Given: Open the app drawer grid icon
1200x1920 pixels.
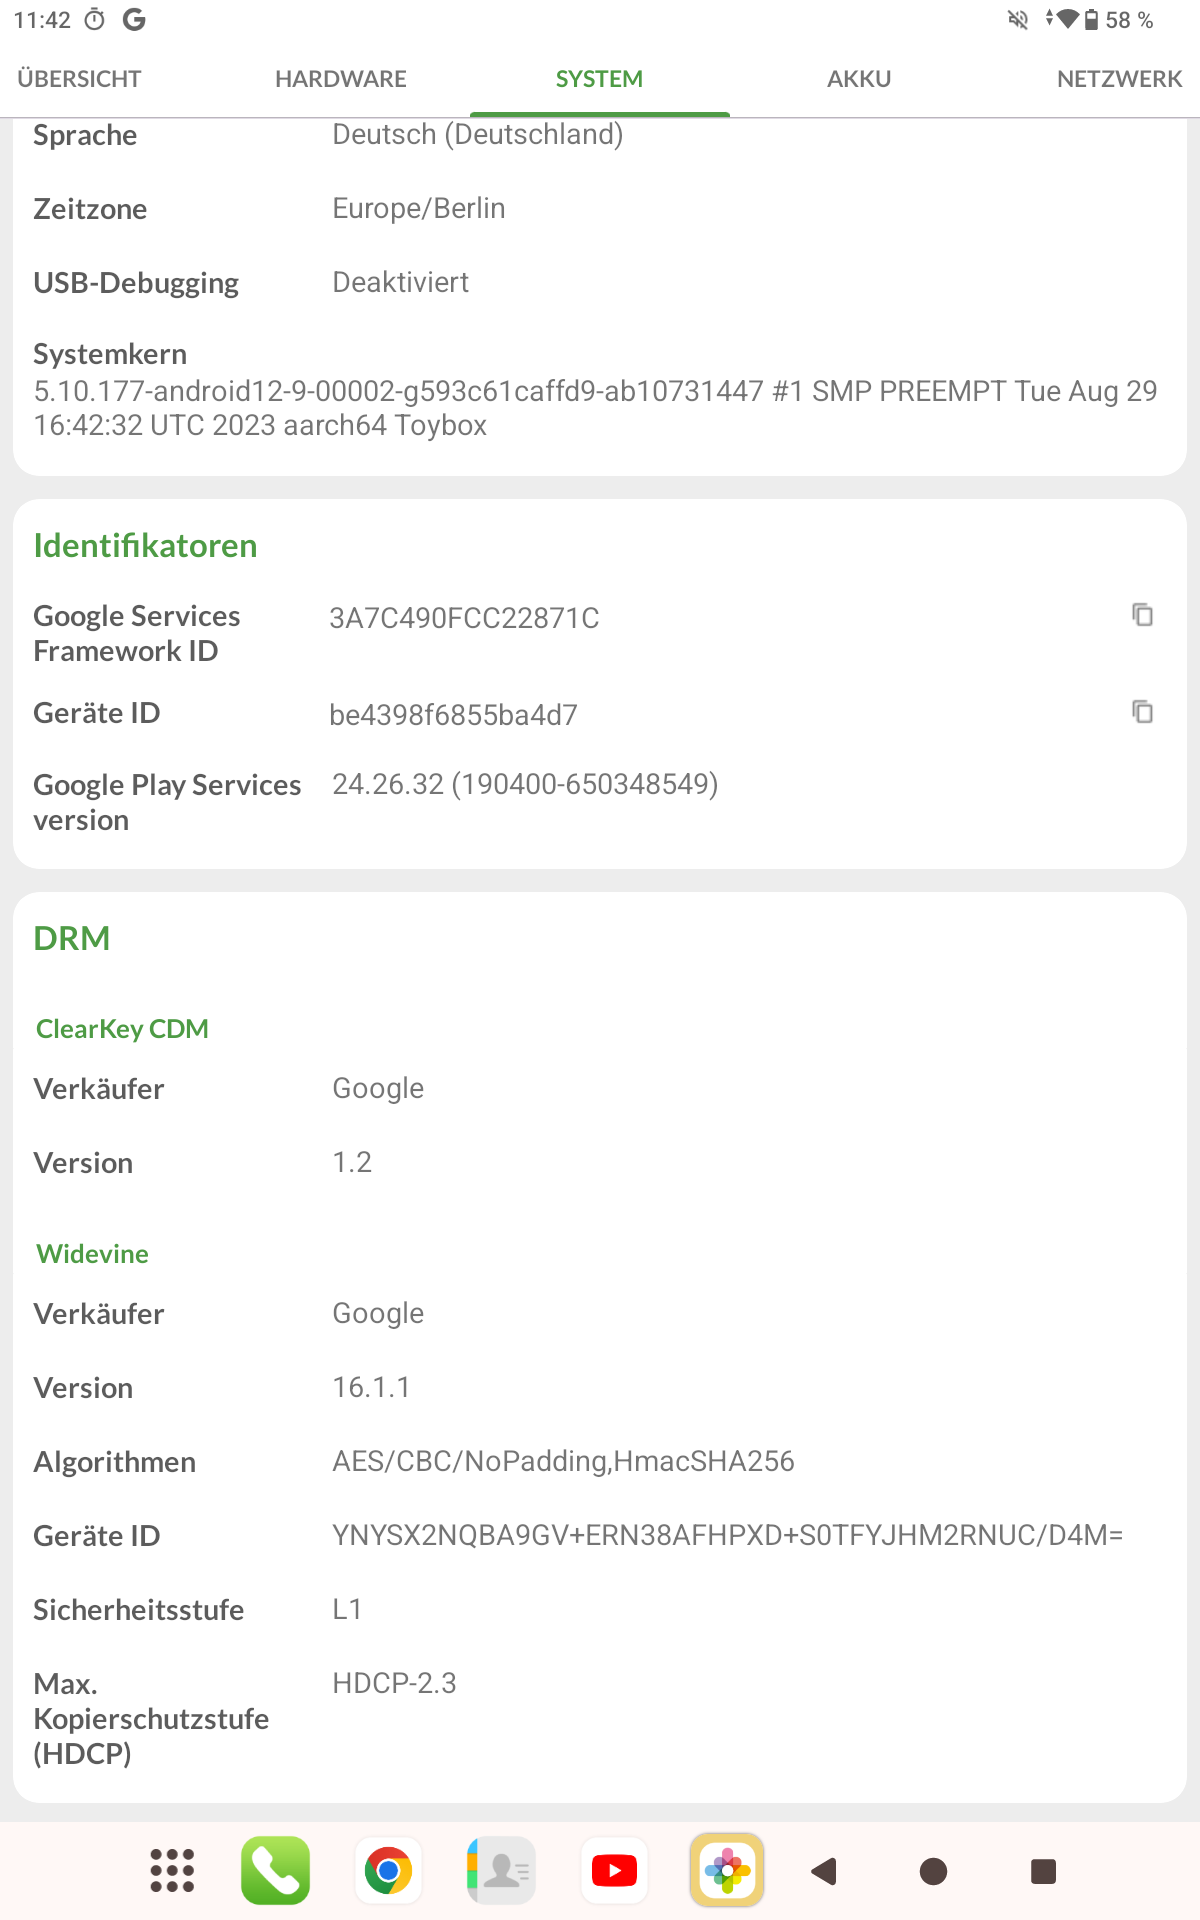Looking at the screenshot, I should (172, 1870).
